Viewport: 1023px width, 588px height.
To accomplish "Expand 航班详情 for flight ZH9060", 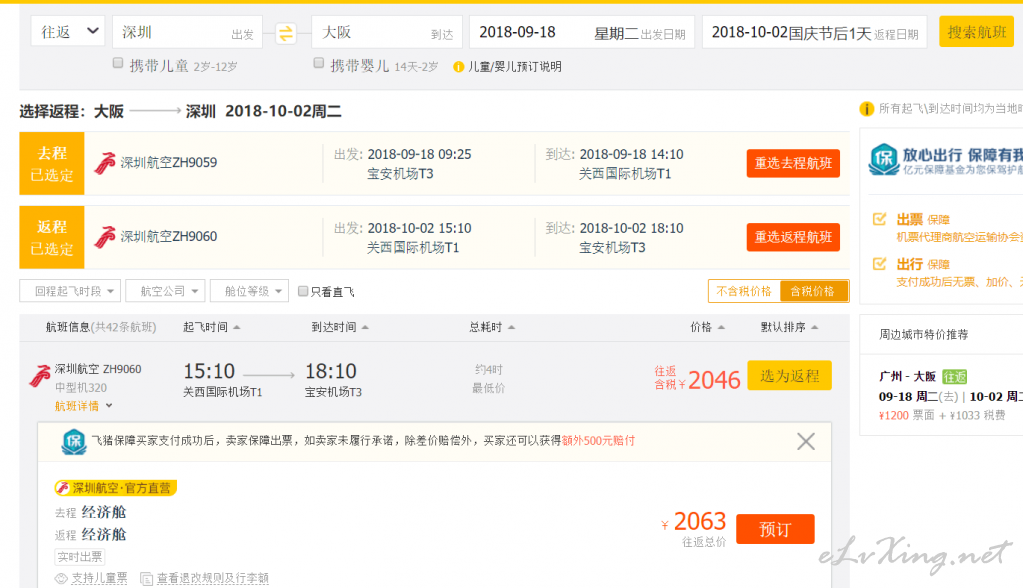I will coord(84,406).
